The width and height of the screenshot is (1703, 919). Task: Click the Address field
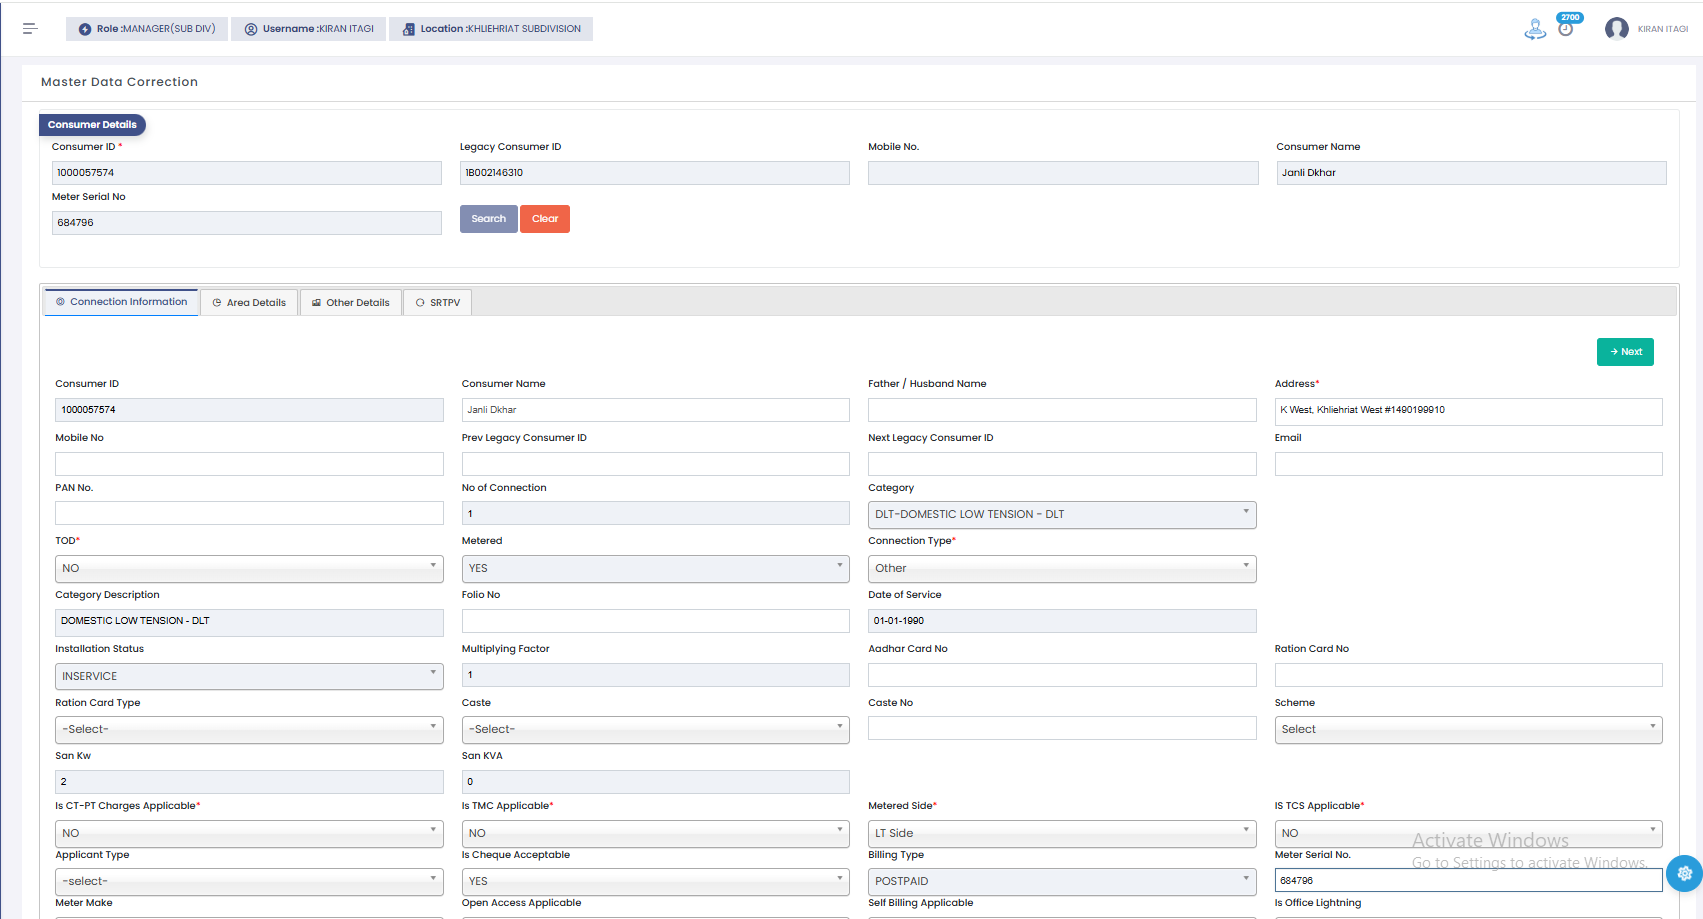[1468, 410]
